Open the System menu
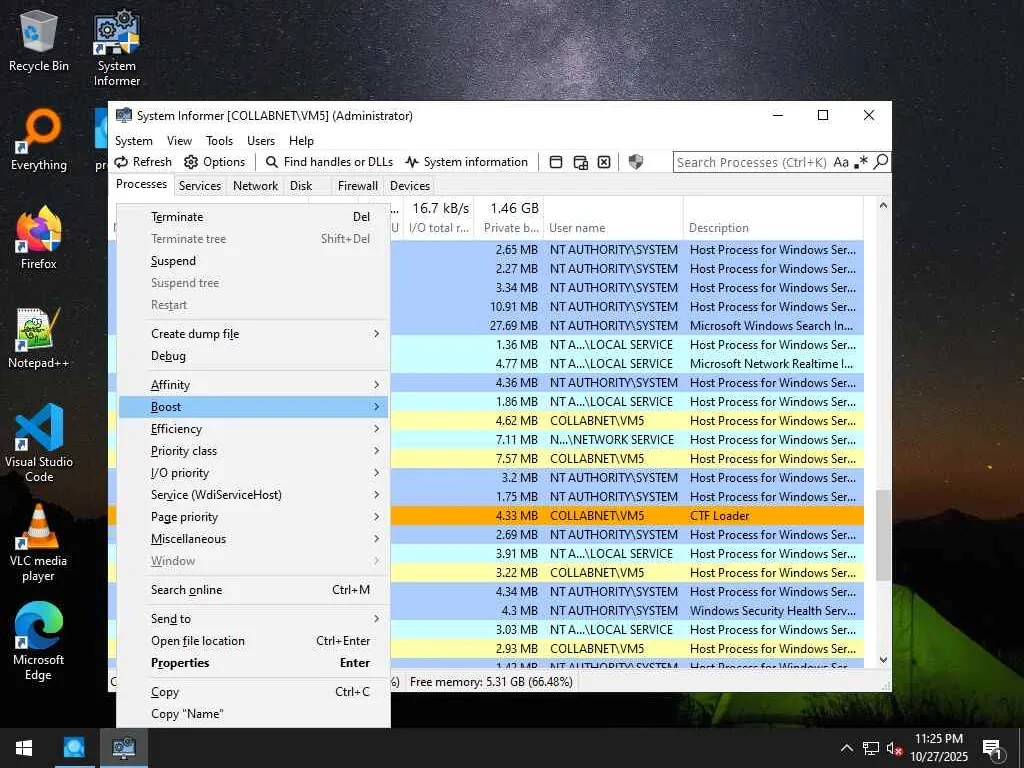1024x768 pixels. point(134,141)
